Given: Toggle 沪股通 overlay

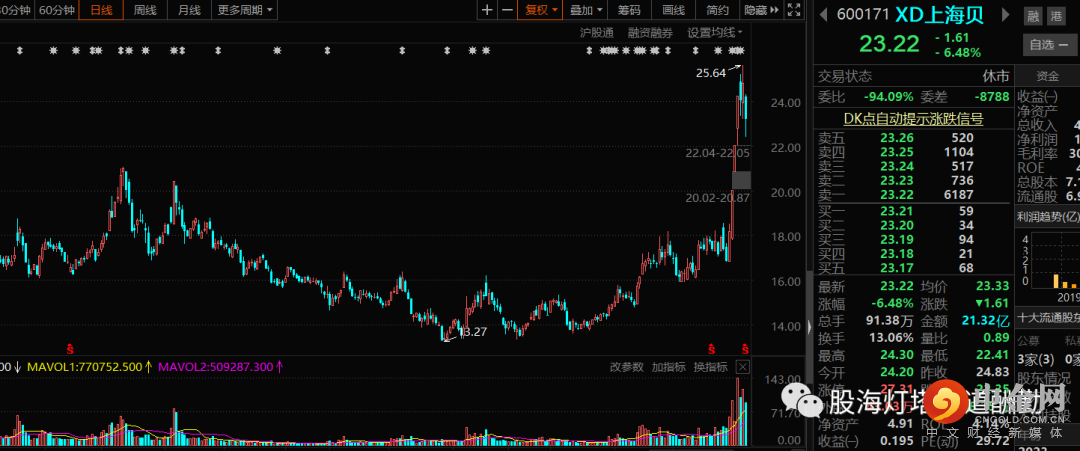Looking at the screenshot, I should pos(596,32).
